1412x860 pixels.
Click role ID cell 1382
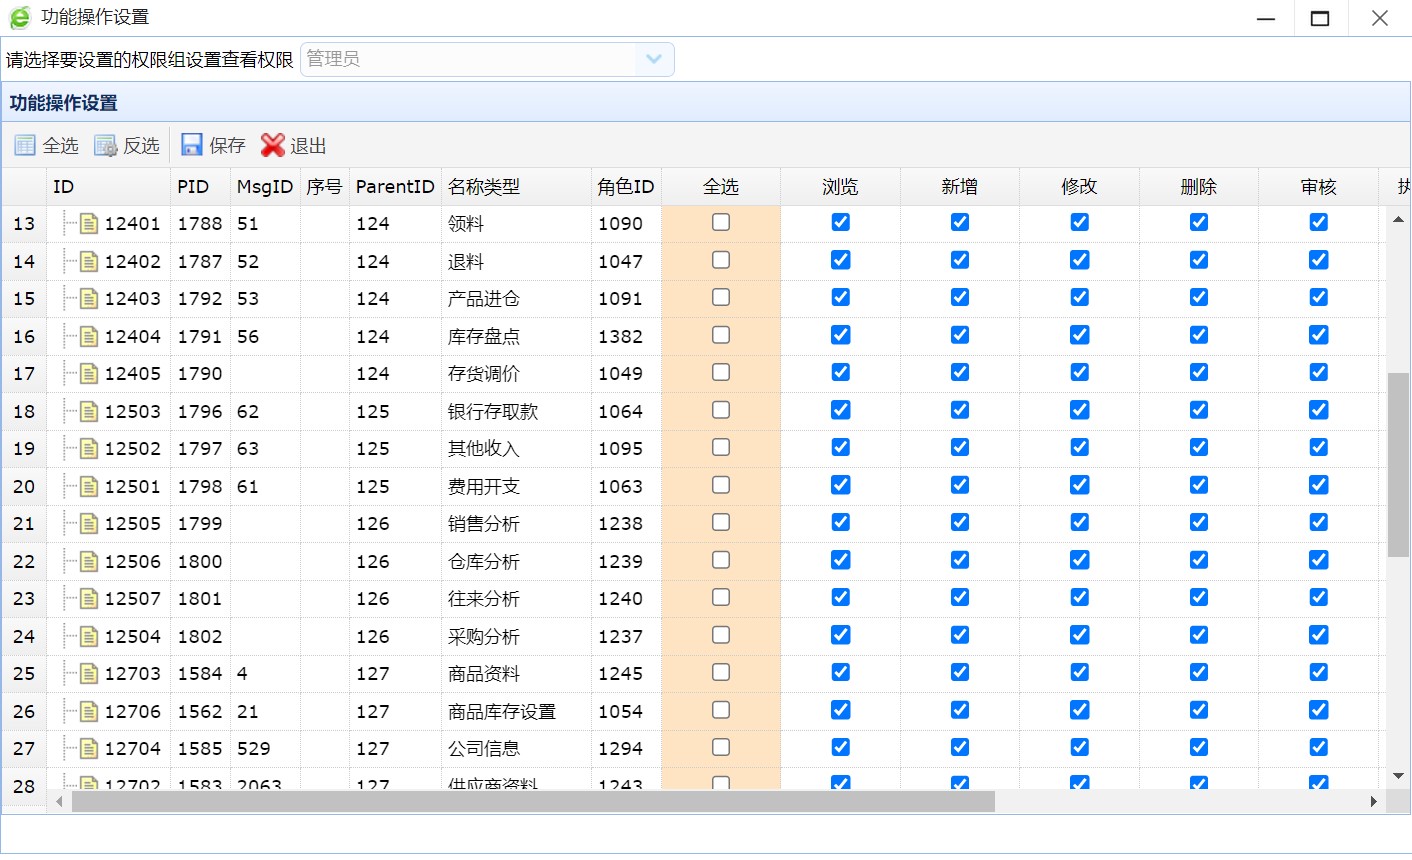[x=626, y=336]
